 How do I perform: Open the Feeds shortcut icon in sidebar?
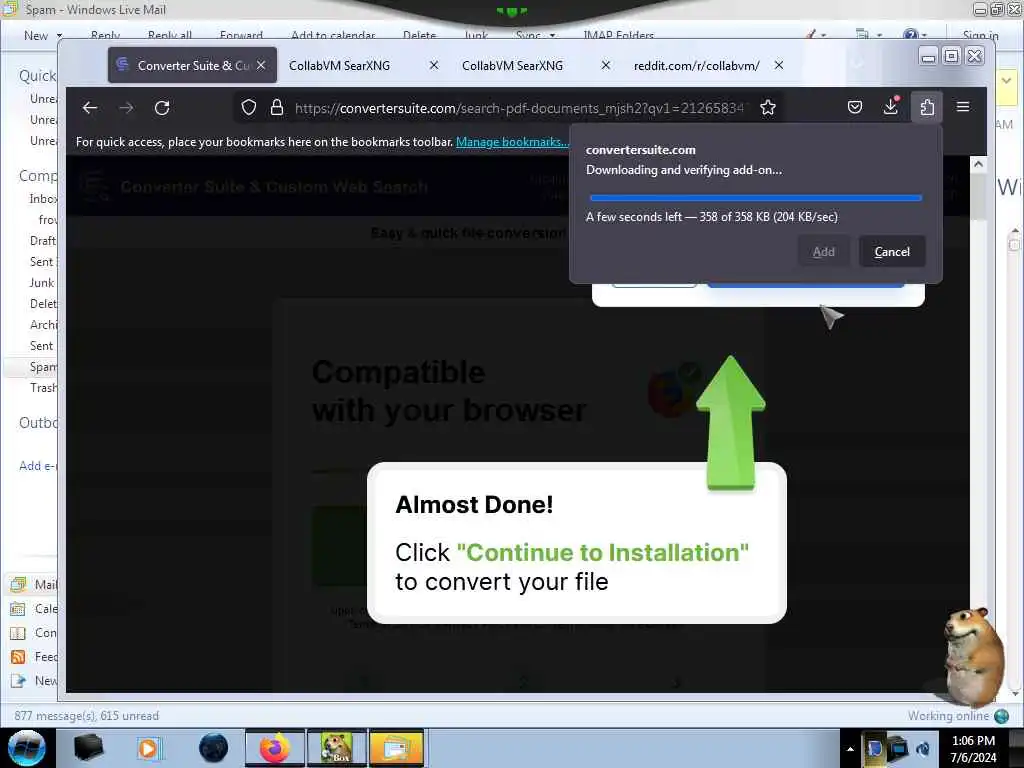click(18, 657)
